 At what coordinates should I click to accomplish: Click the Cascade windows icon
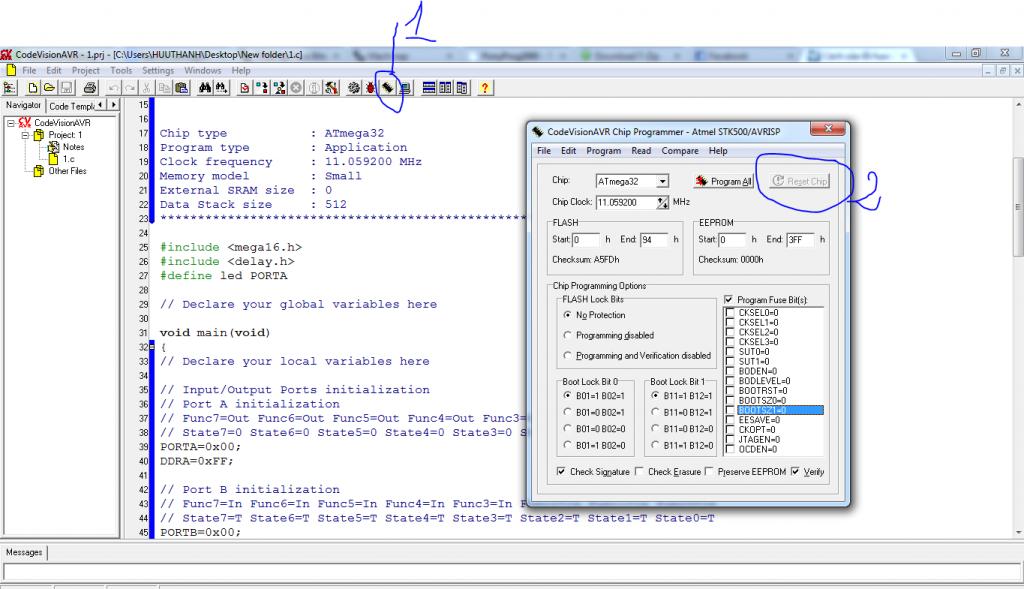point(462,88)
